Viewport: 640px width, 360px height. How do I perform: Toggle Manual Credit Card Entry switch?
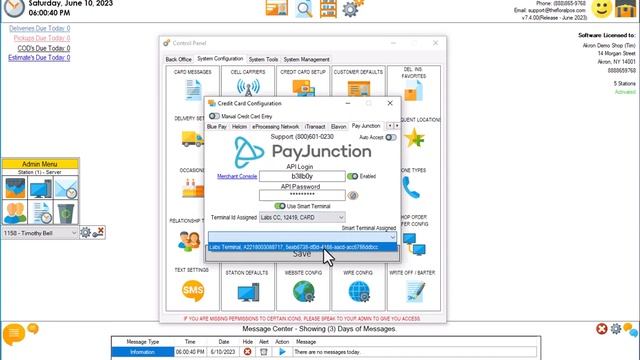point(214,116)
